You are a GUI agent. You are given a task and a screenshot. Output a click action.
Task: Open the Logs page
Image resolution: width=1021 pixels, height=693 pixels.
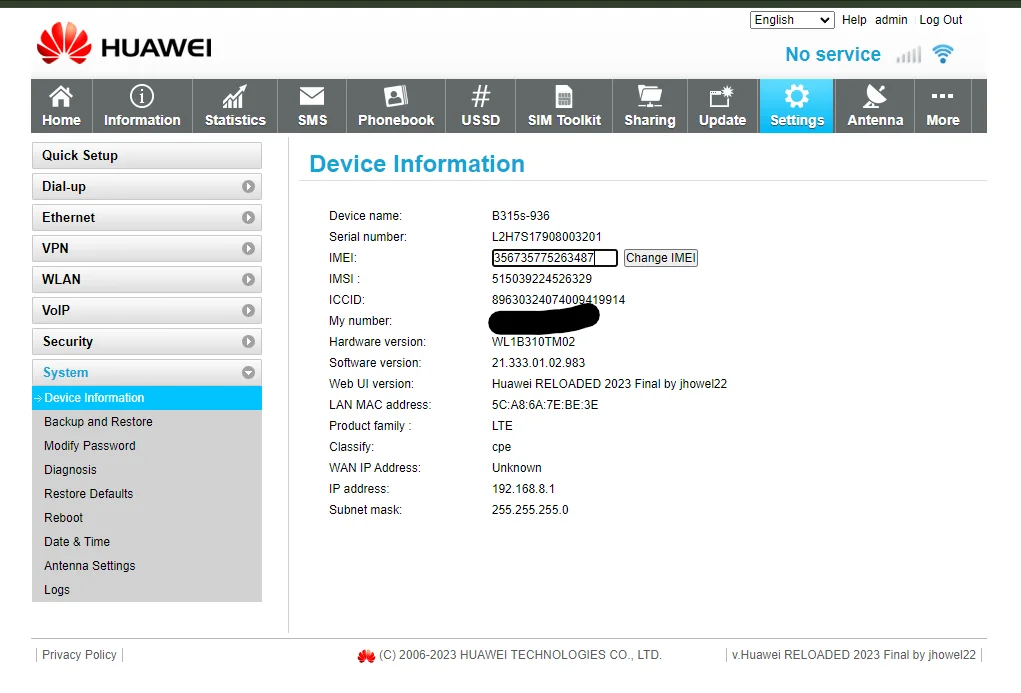(57, 590)
